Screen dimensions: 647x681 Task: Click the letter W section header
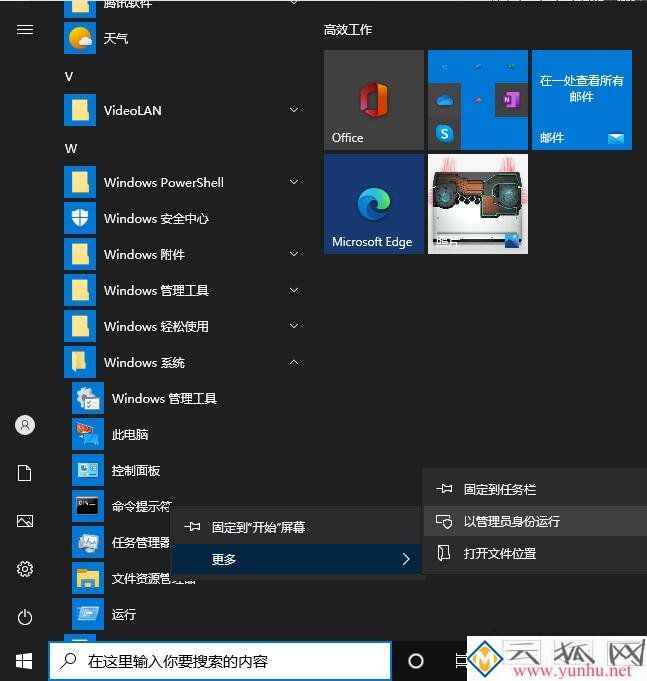(71, 149)
